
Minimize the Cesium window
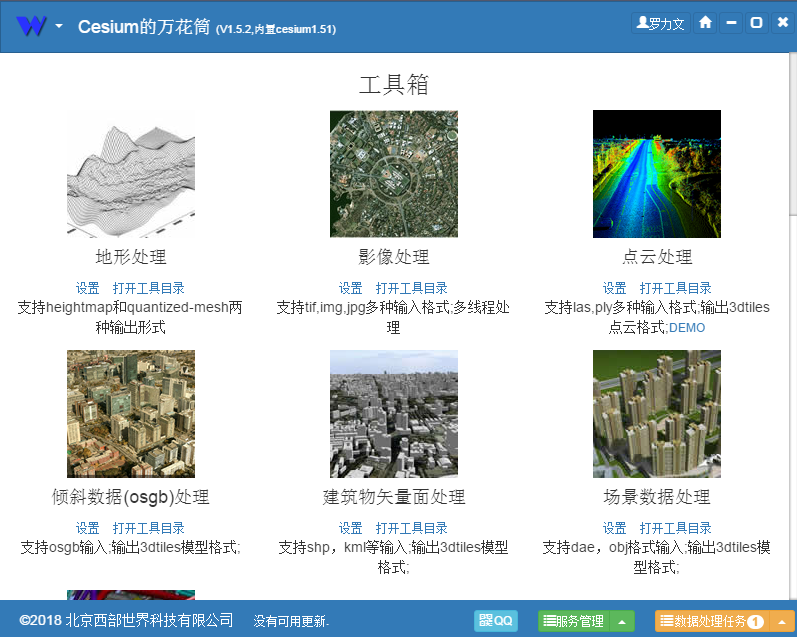pos(731,23)
